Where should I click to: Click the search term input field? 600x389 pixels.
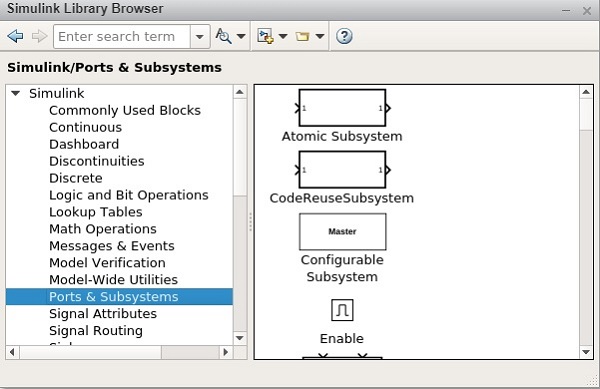(122, 37)
